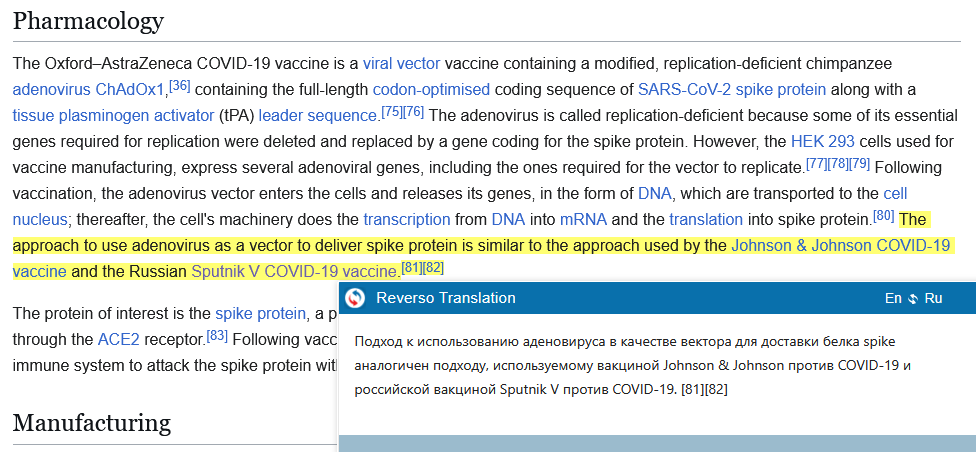Click the Russian translated text
Screen dimensions: 976x452
[x=632, y=364]
